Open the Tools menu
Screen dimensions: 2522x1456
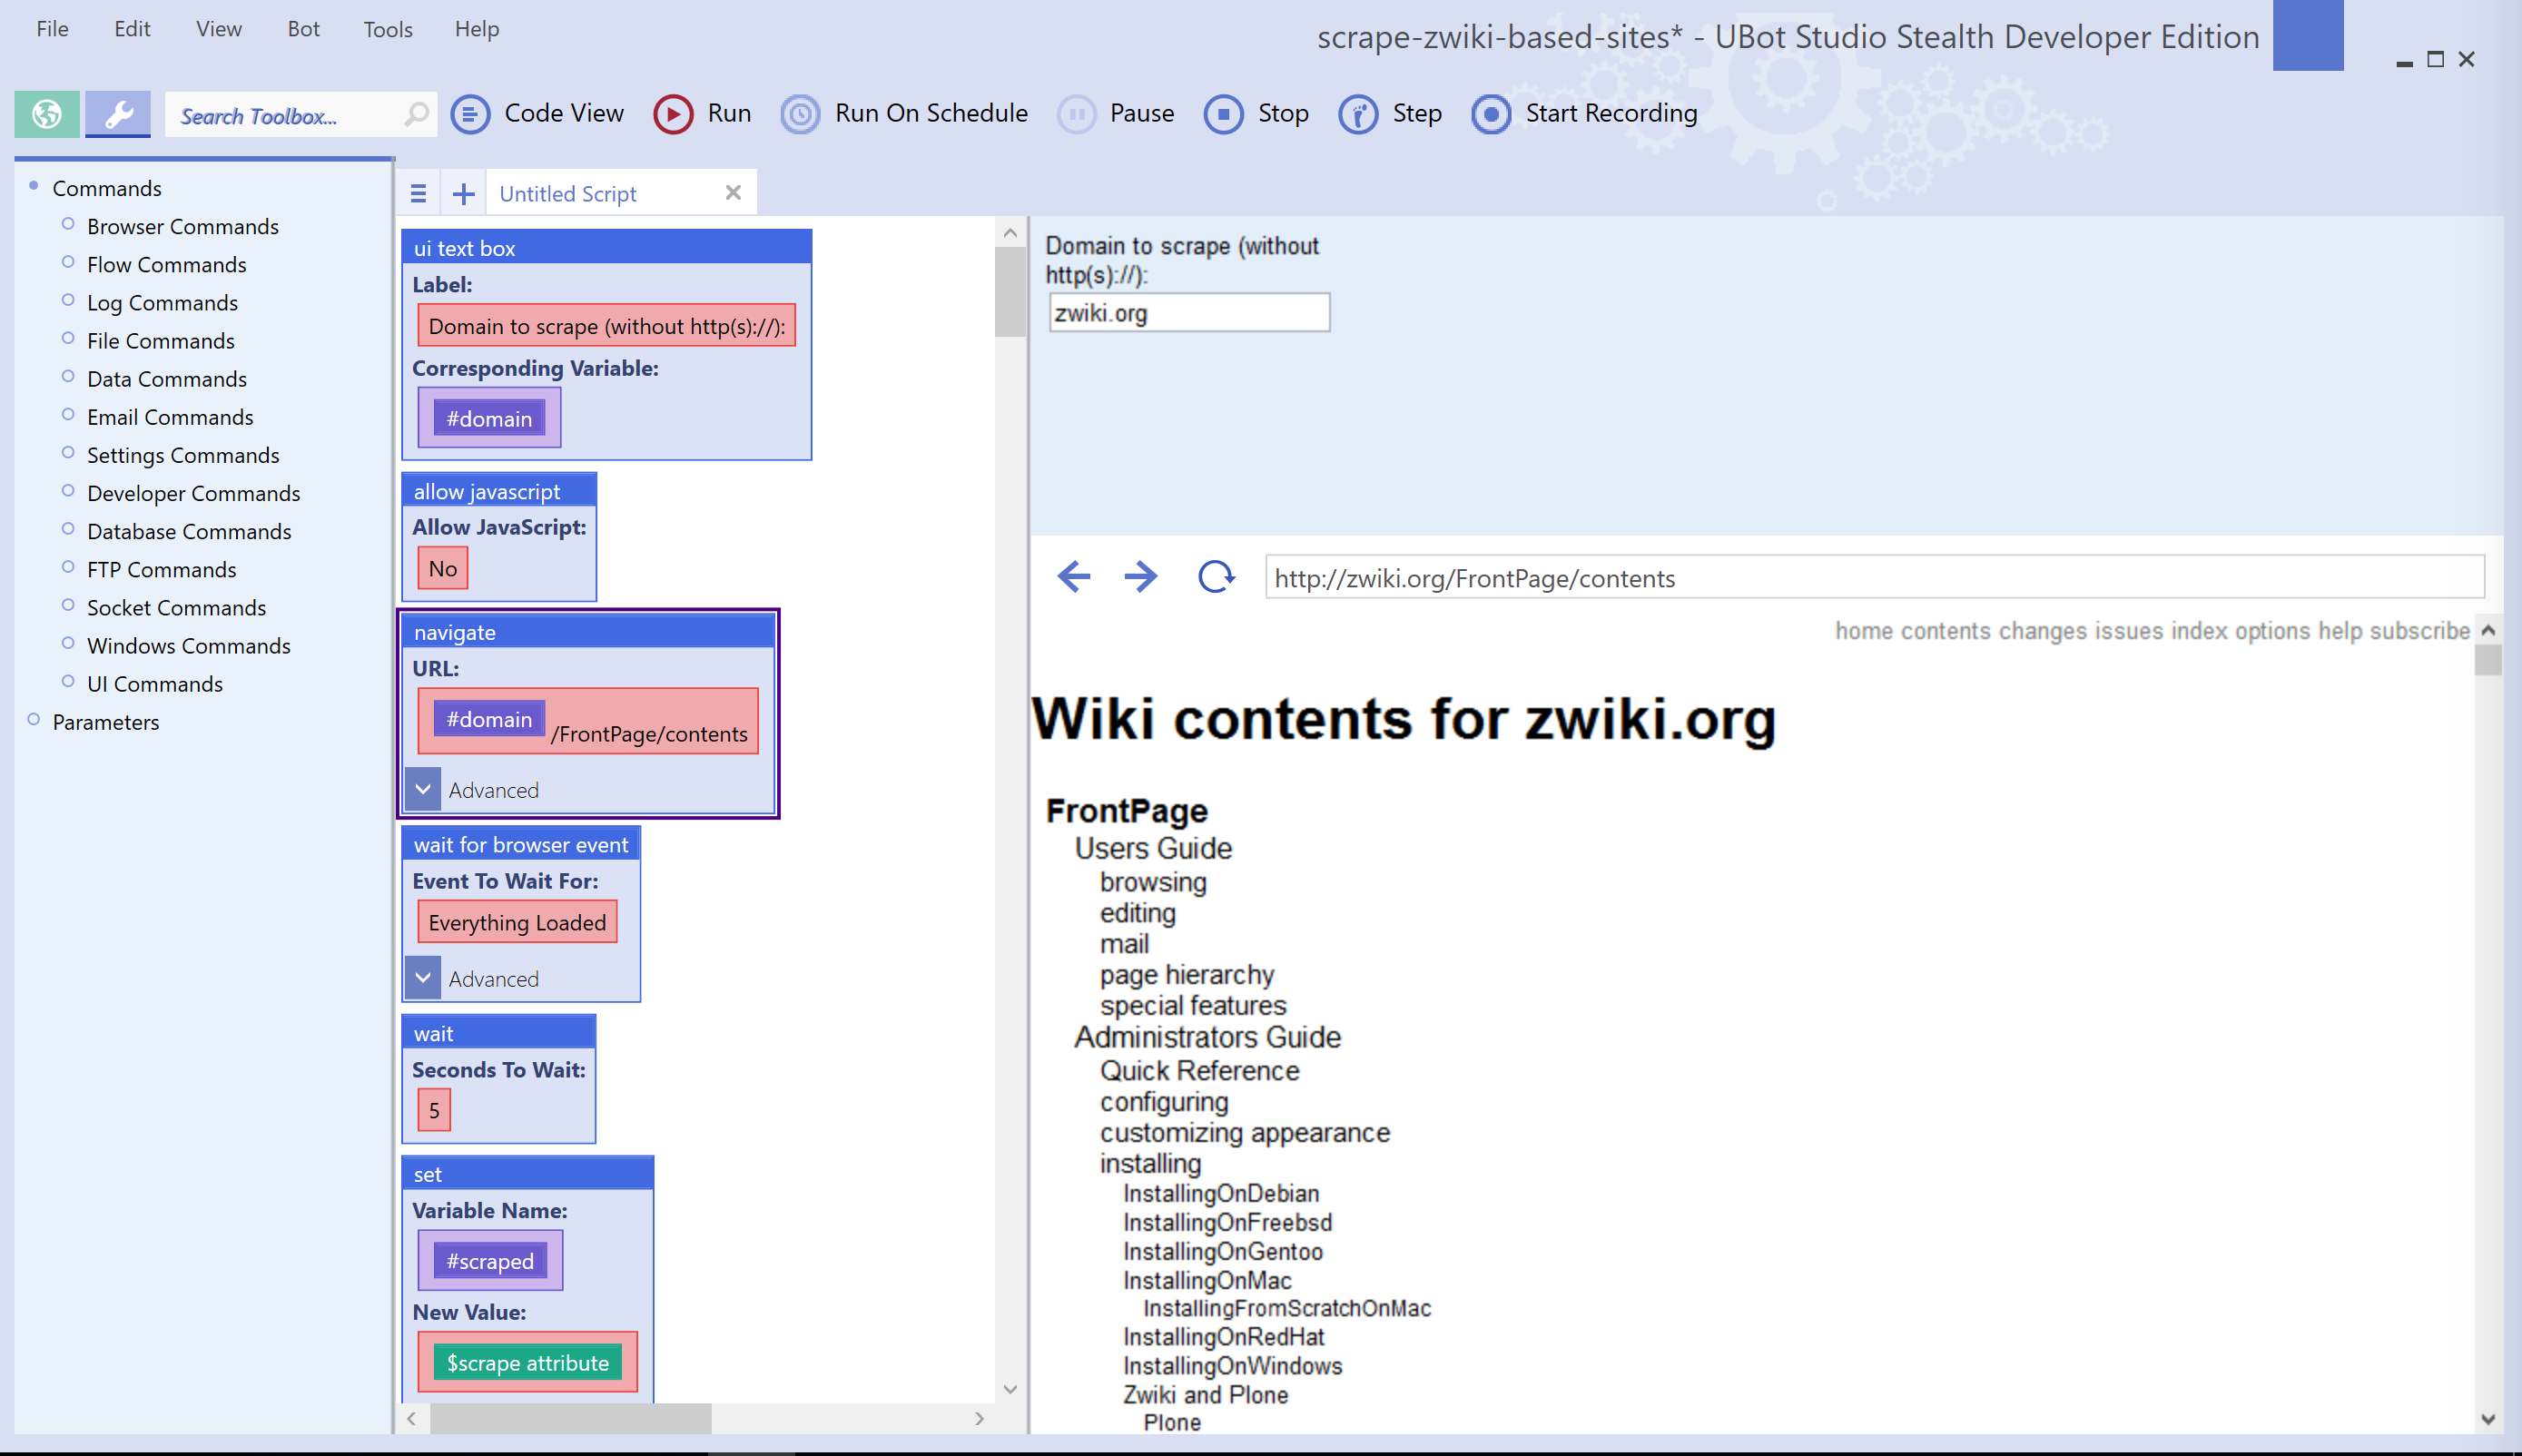pos(388,29)
